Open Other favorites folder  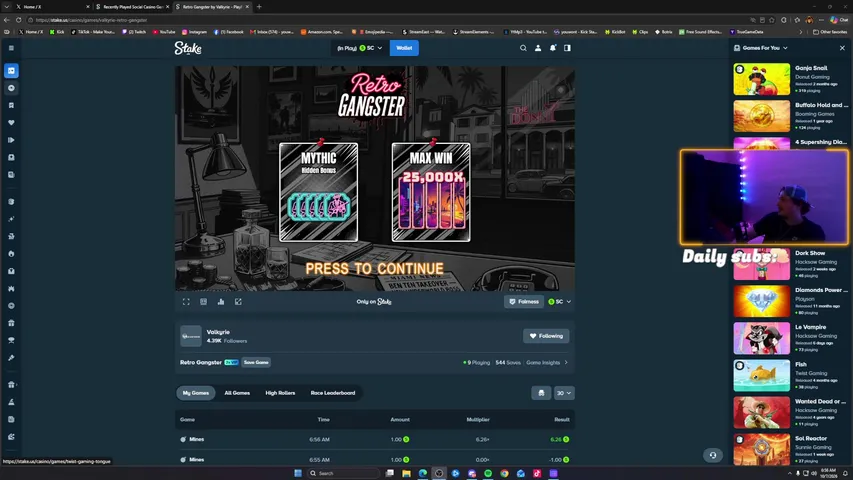point(831,32)
